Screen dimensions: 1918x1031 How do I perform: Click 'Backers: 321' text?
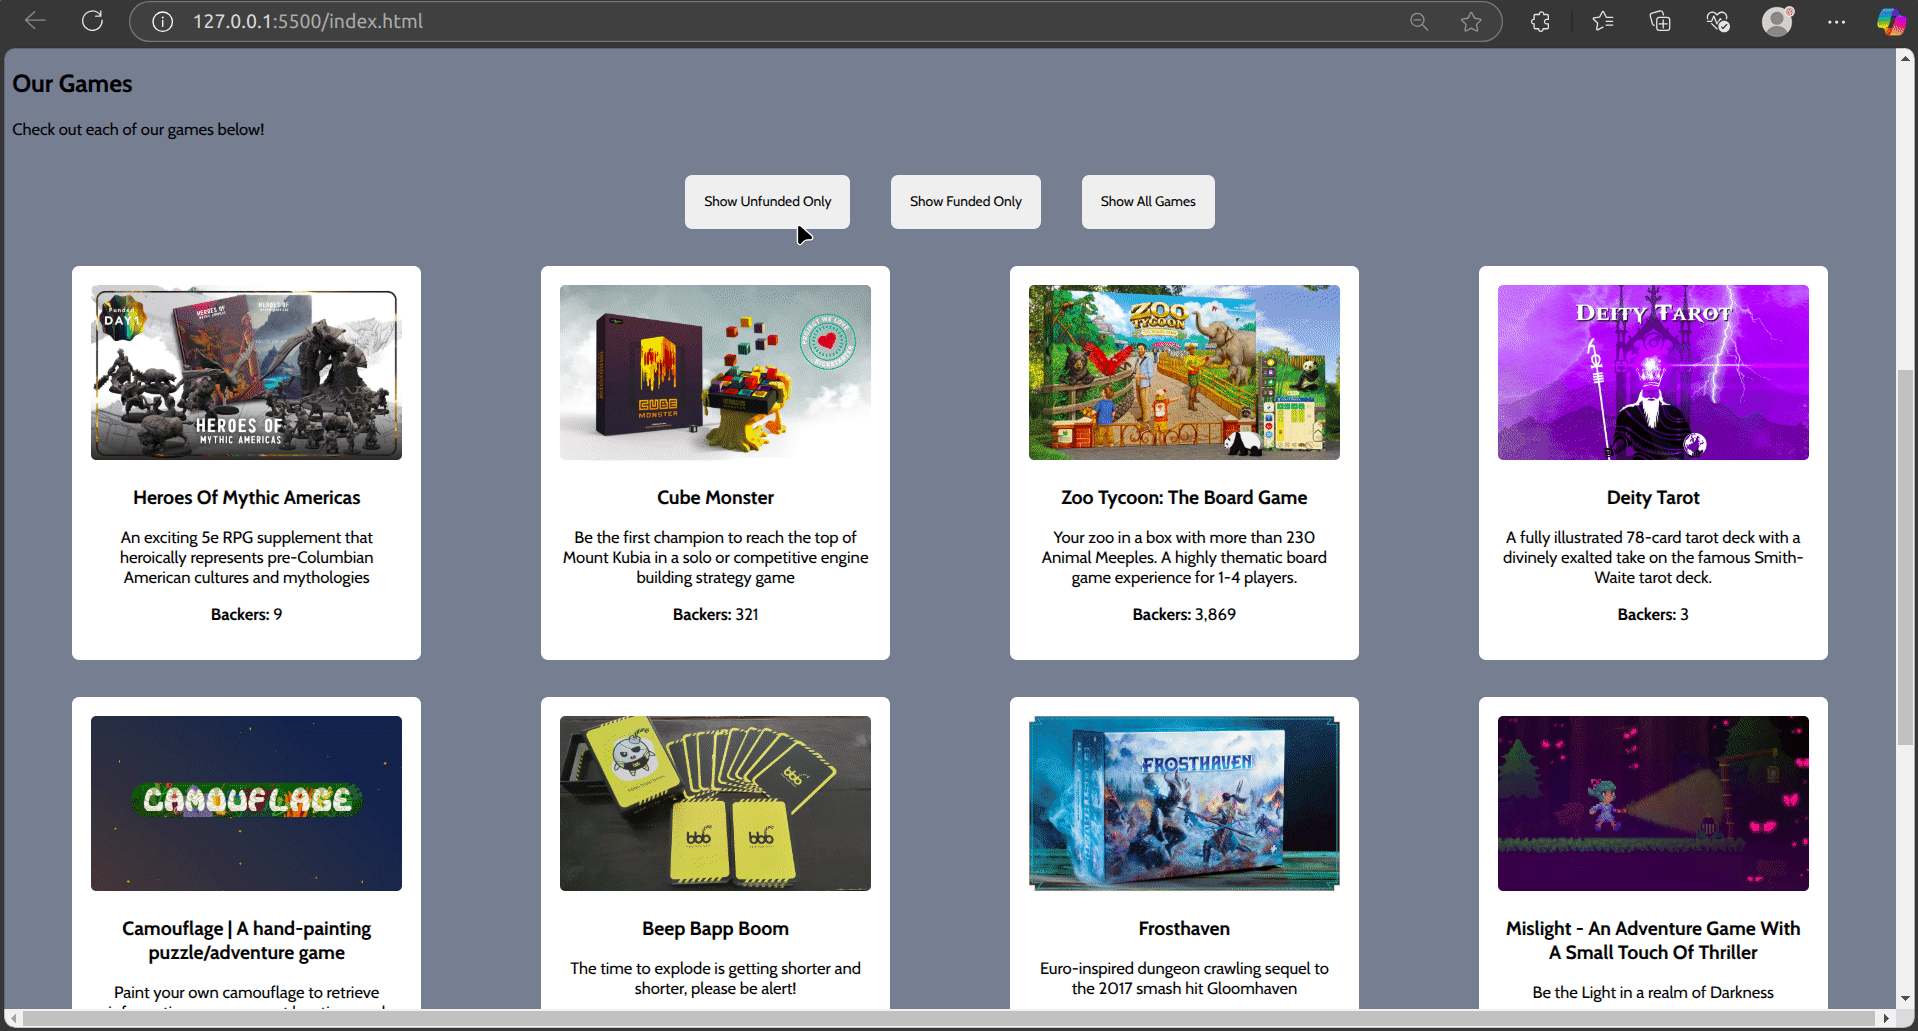[715, 615]
